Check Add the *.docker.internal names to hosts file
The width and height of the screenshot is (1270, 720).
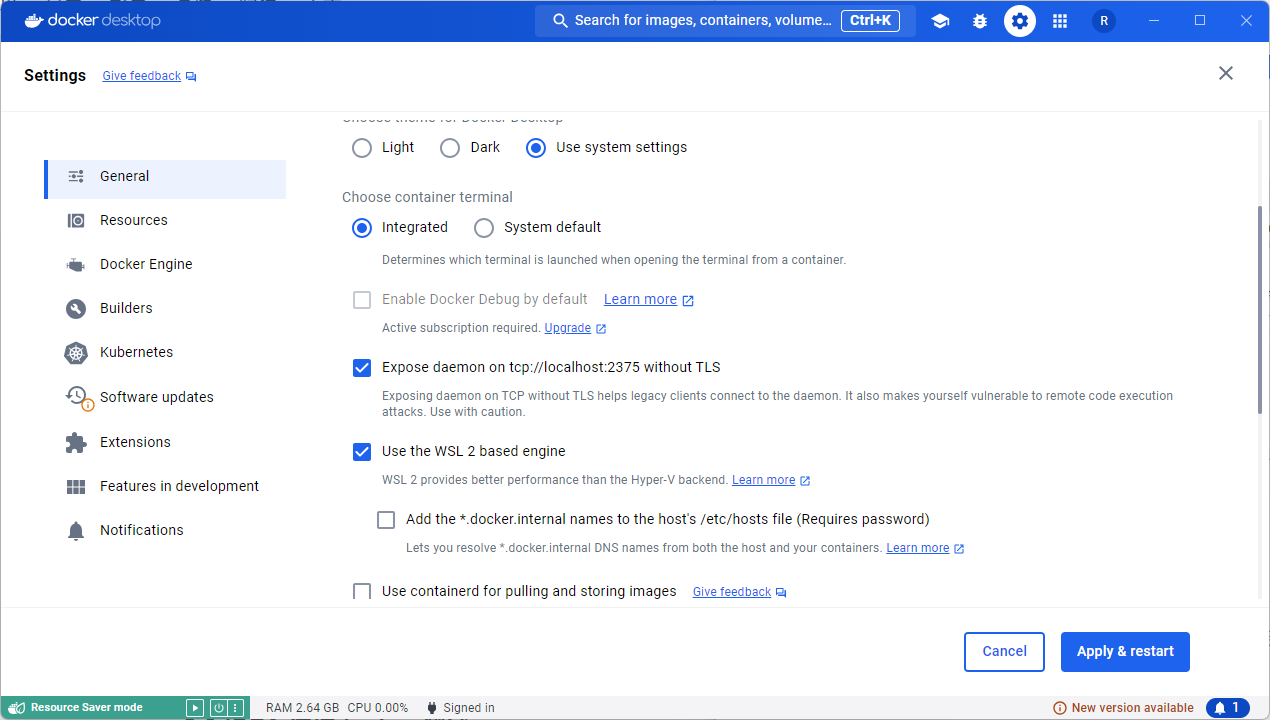pyautogui.click(x=386, y=520)
